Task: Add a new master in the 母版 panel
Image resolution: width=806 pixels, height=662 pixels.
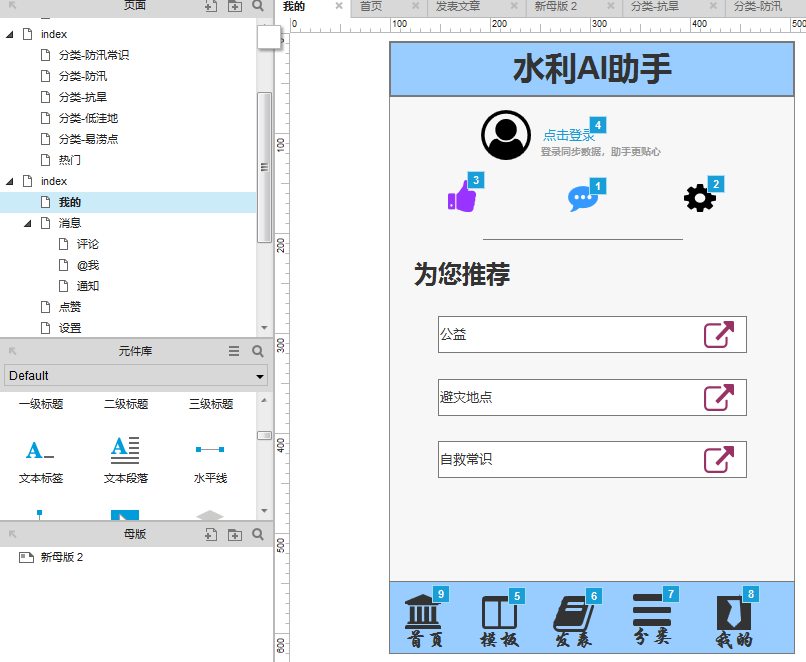Action: tap(211, 535)
